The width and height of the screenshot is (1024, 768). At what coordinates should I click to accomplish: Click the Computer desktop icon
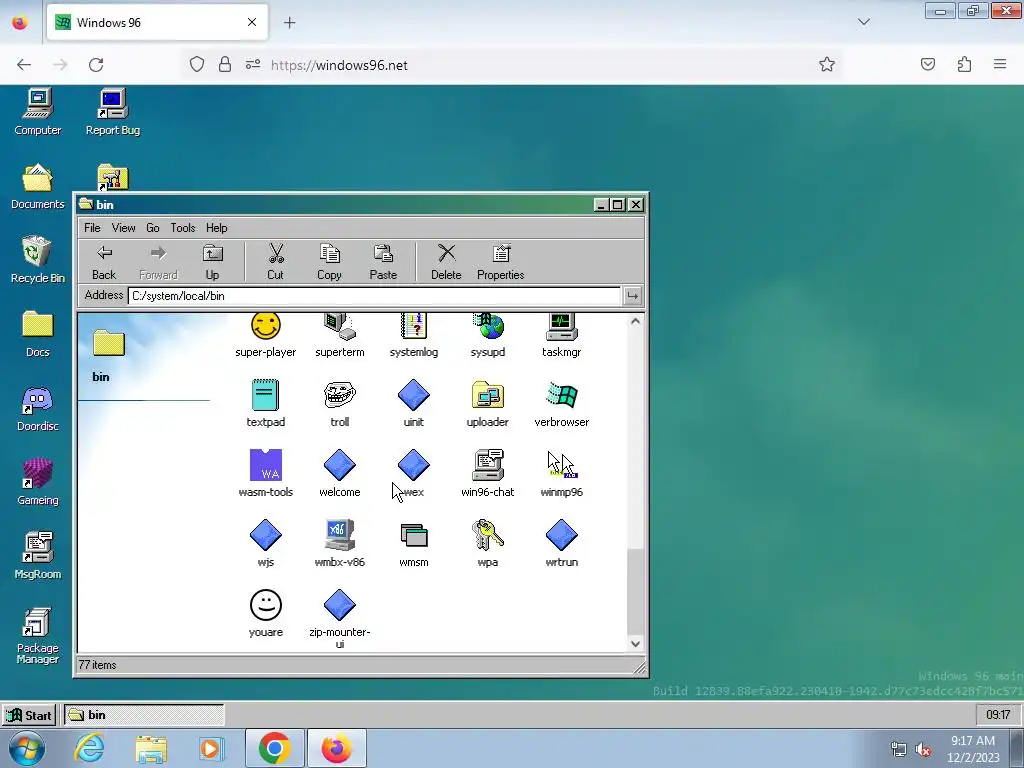click(38, 111)
